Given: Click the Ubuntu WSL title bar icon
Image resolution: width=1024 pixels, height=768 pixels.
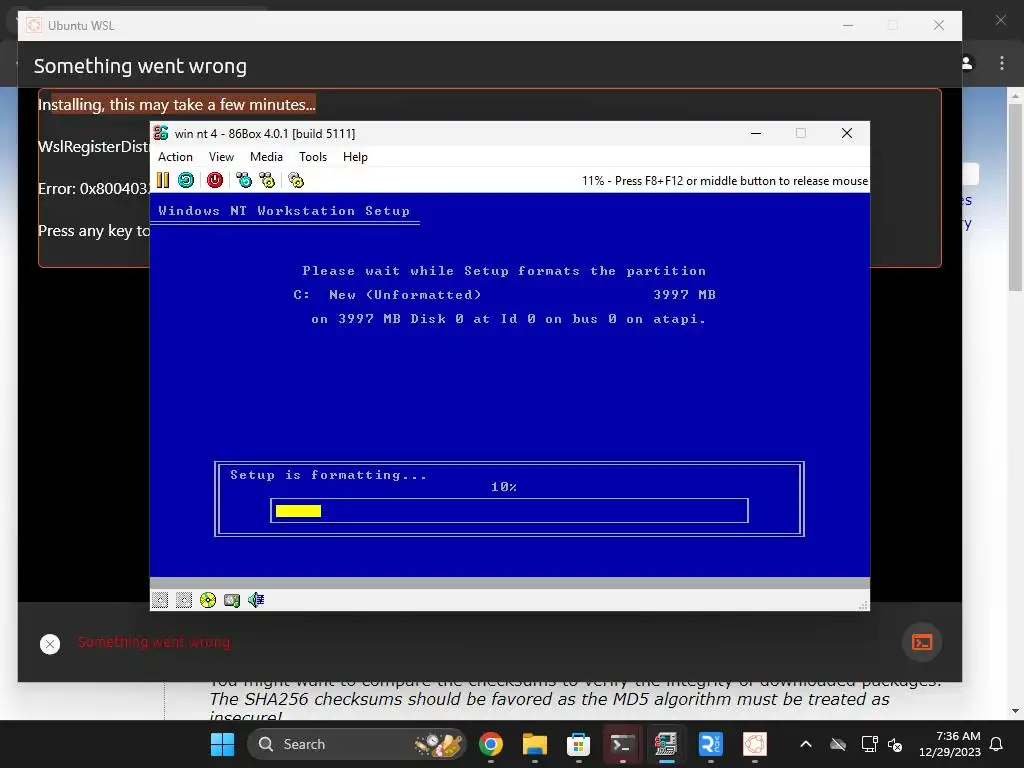Looking at the screenshot, I should [34, 25].
